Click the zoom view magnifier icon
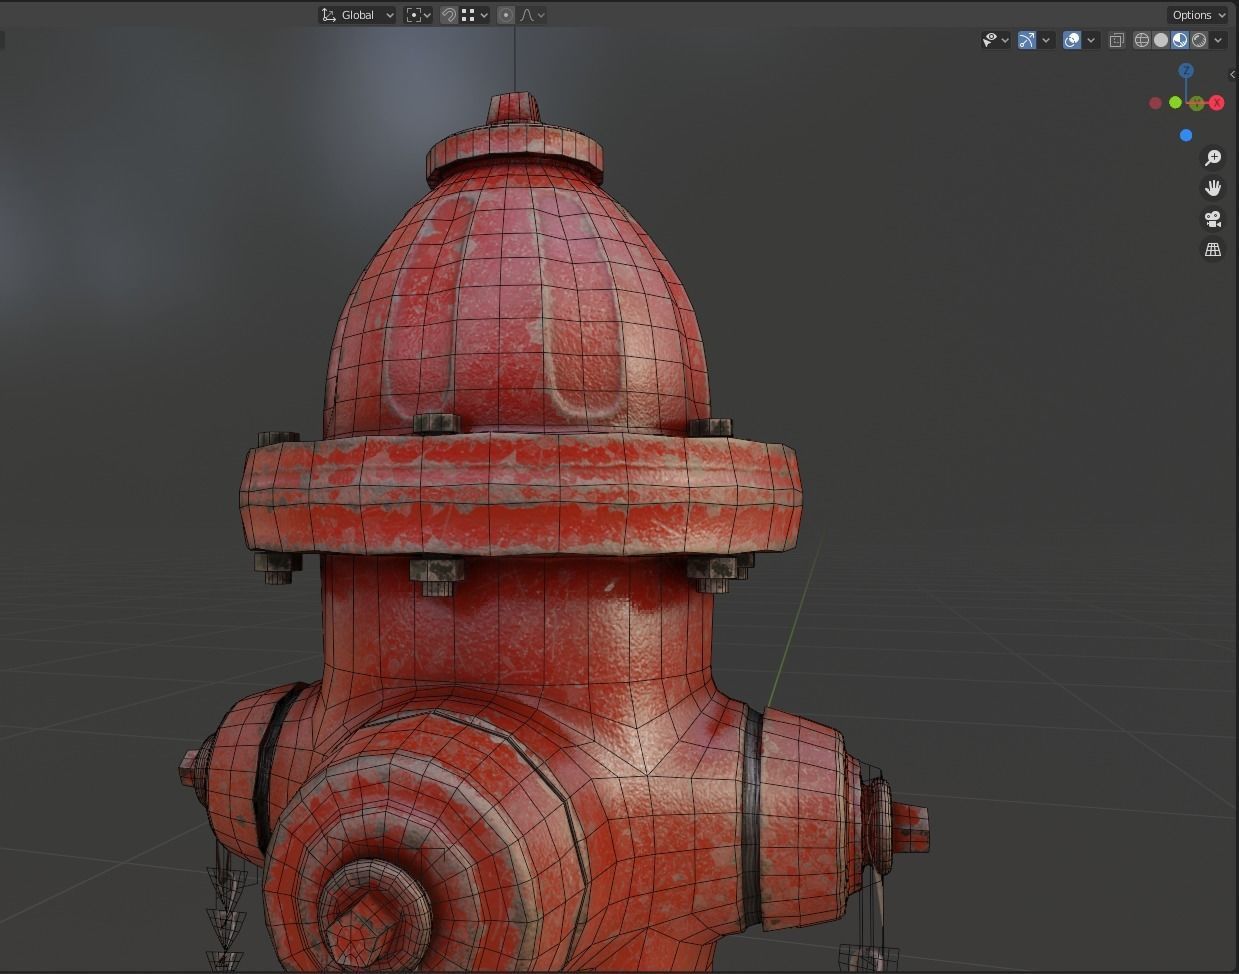Image resolution: width=1239 pixels, height=974 pixels. click(x=1213, y=158)
